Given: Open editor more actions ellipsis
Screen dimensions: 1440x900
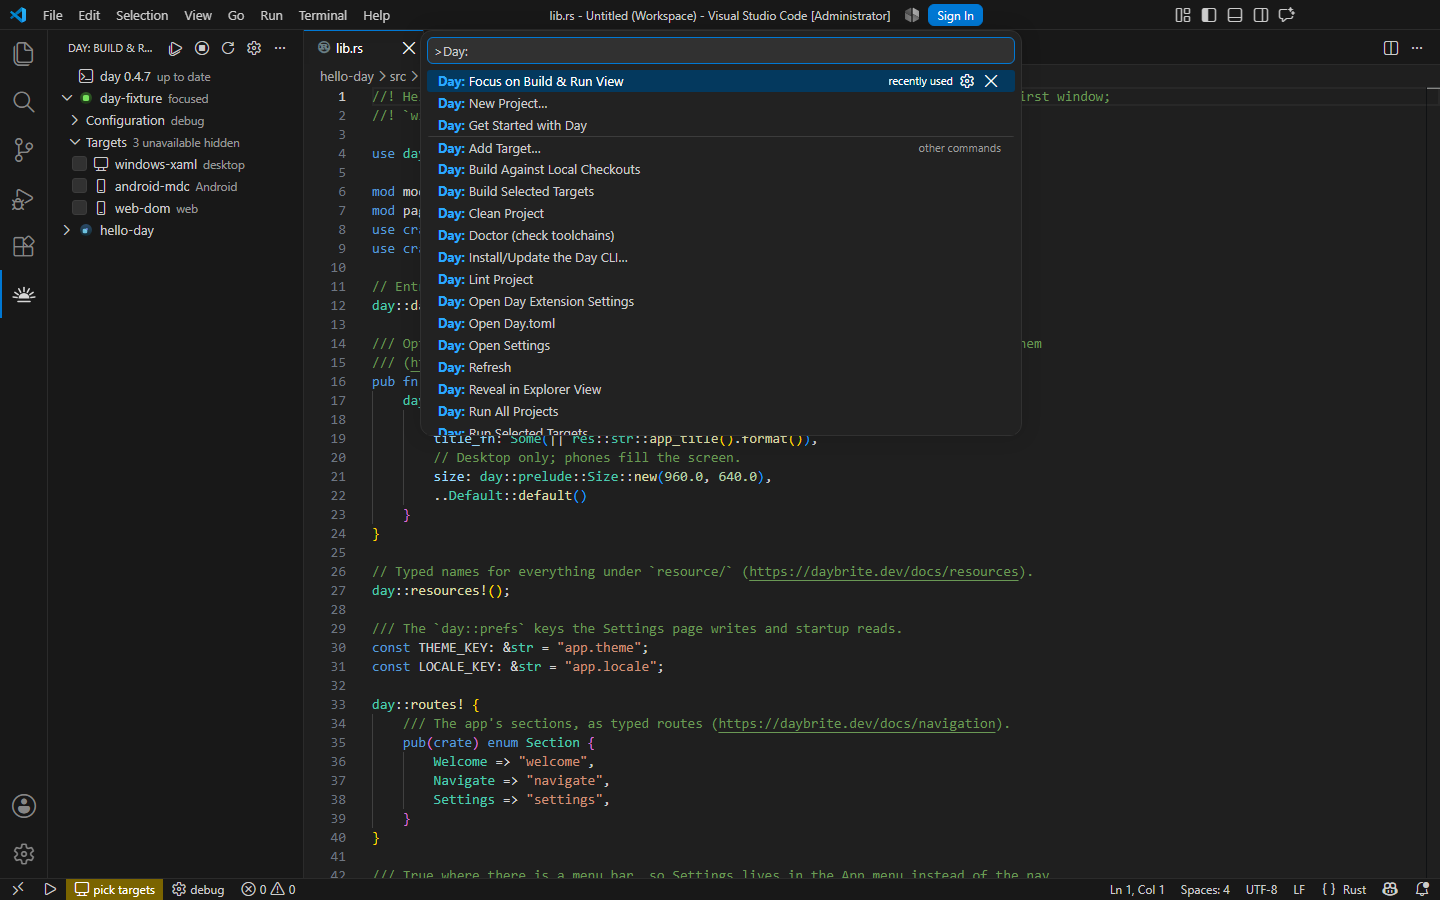Looking at the screenshot, I should coord(1417,48).
